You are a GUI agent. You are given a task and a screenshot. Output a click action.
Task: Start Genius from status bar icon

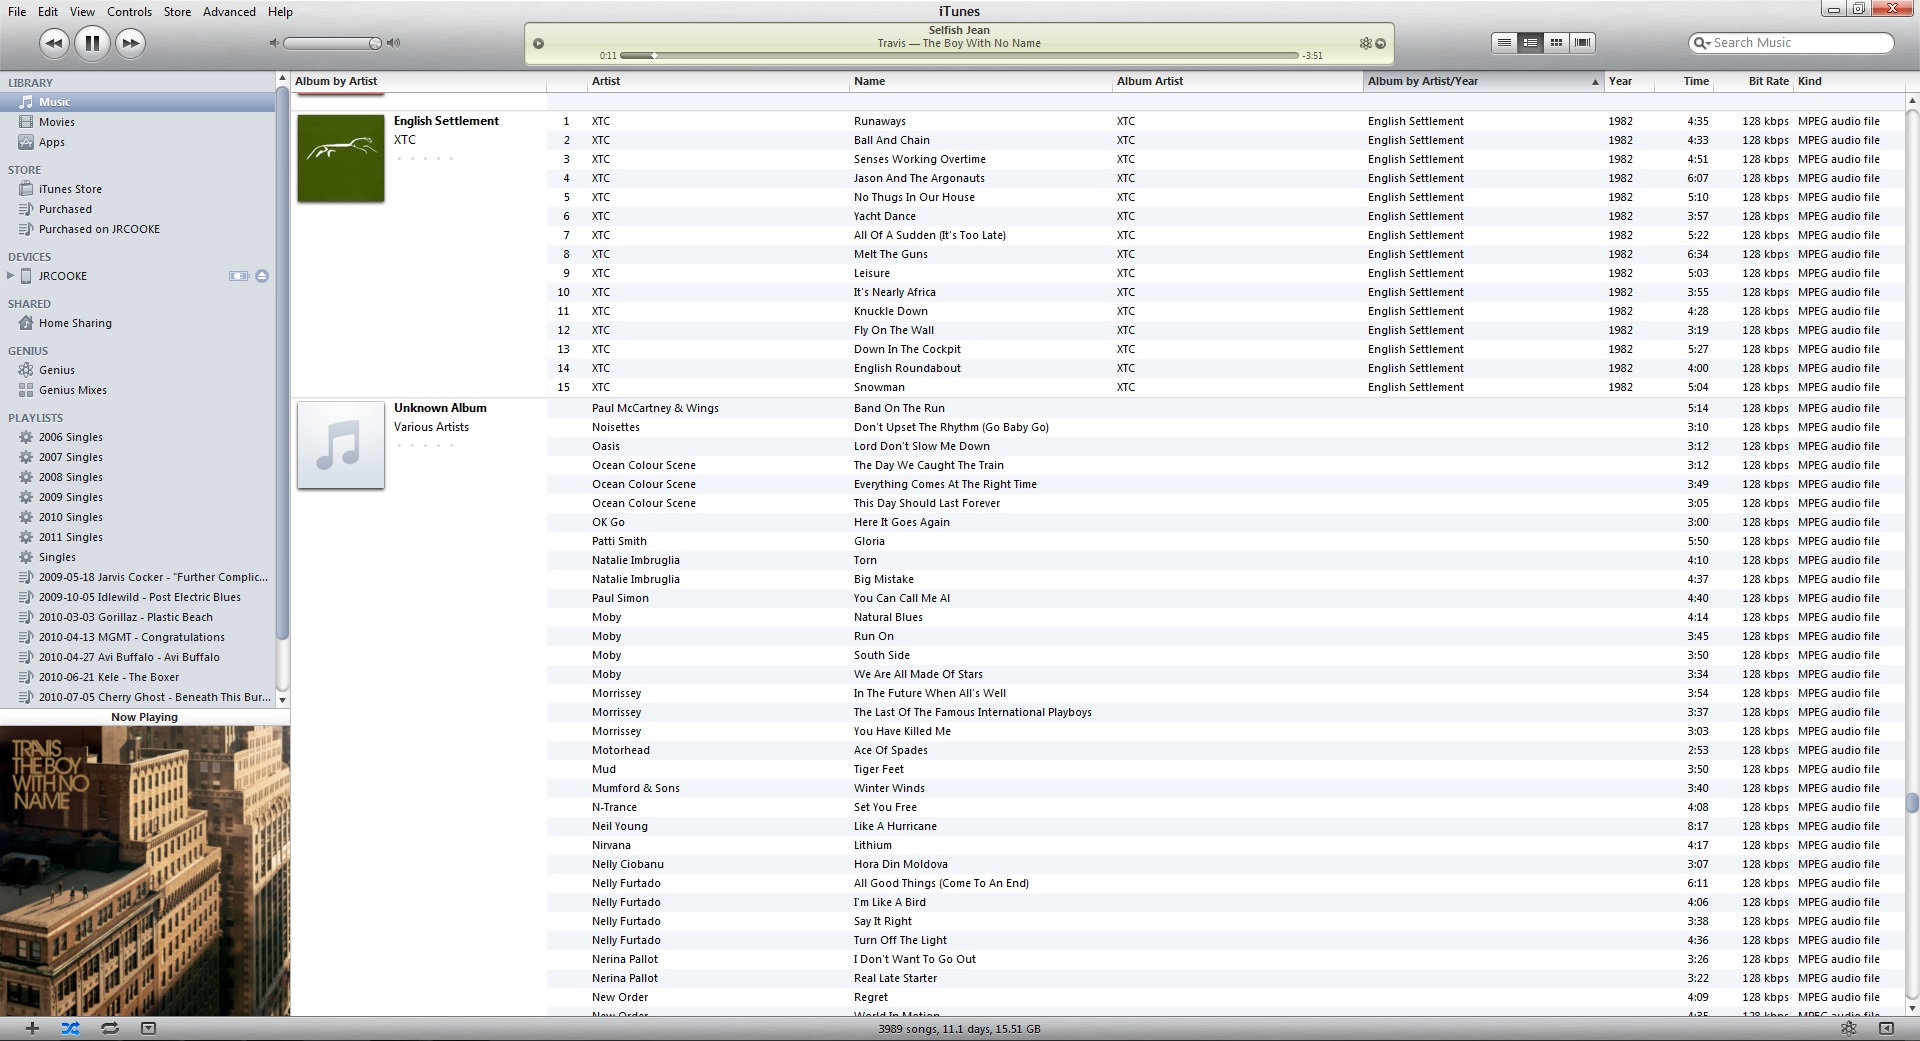click(1848, 1028)
